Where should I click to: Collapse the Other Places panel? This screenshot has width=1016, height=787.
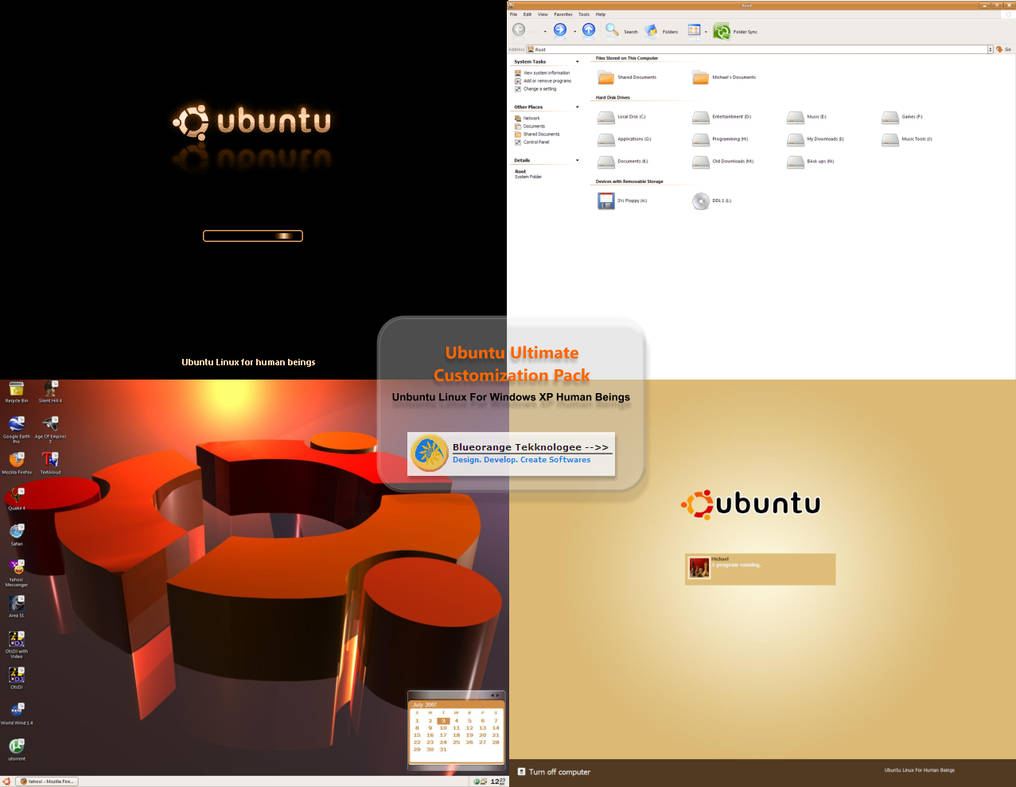coord(577,106)
